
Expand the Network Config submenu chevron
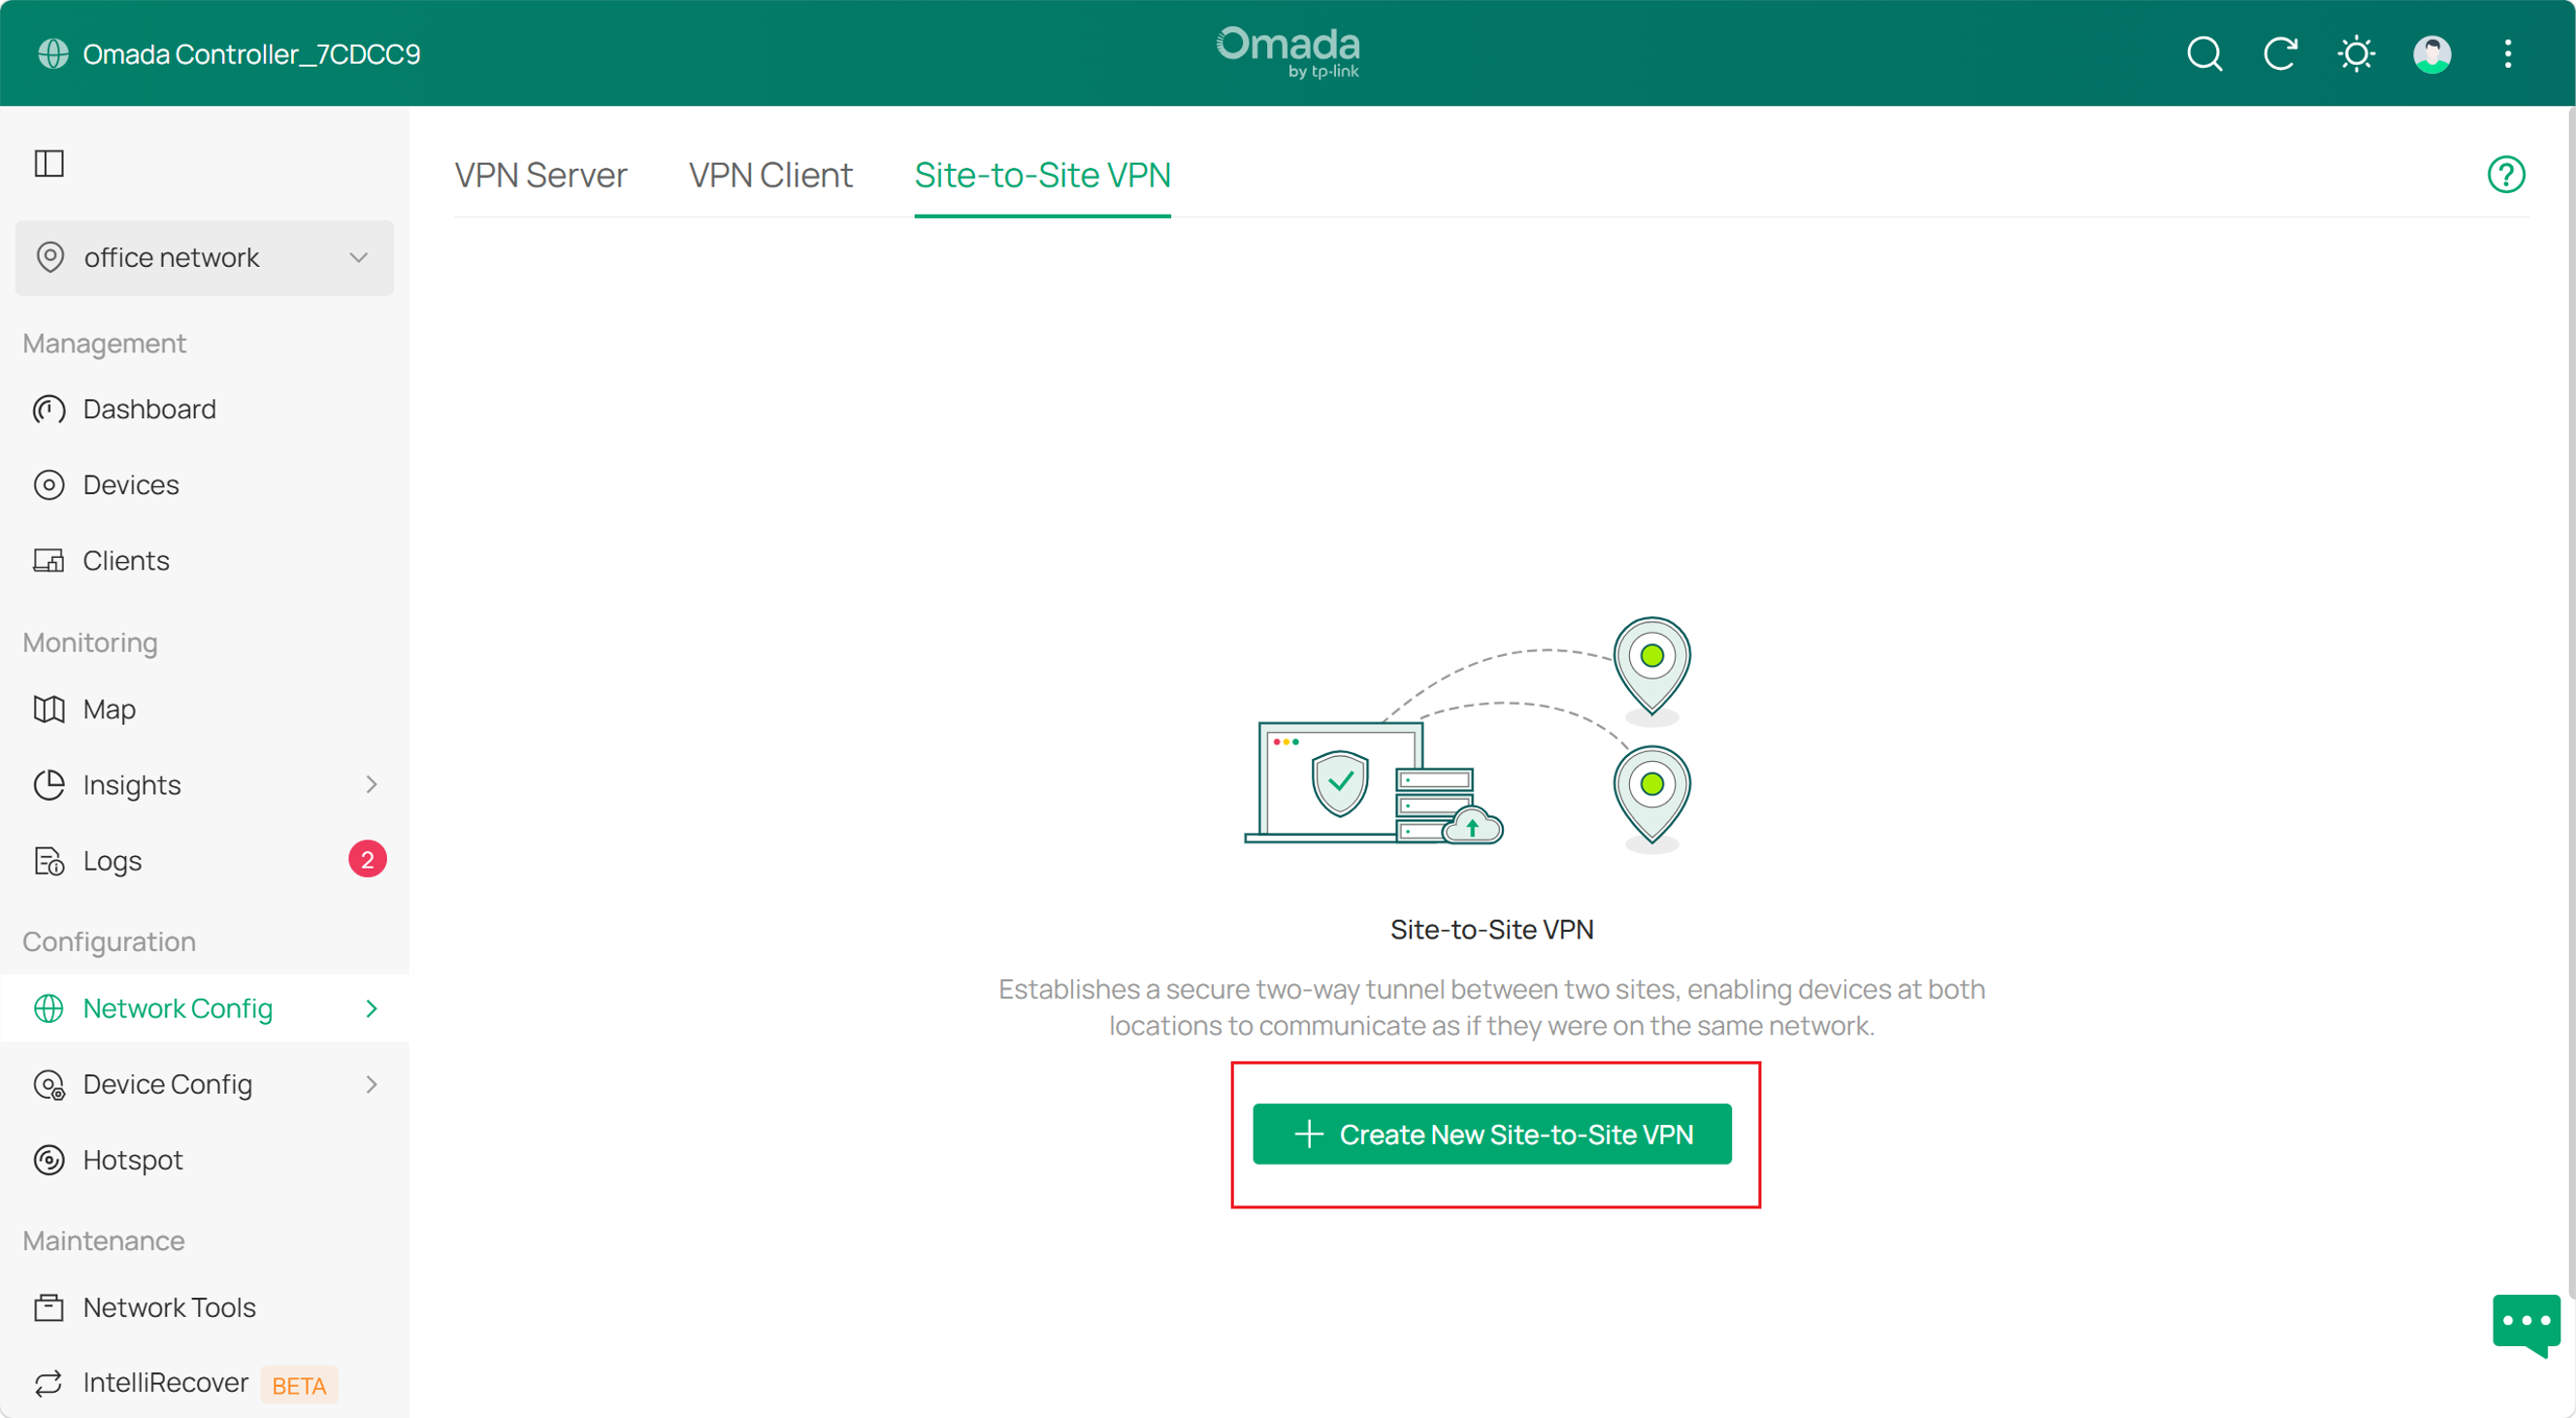tap(371, 1009)
